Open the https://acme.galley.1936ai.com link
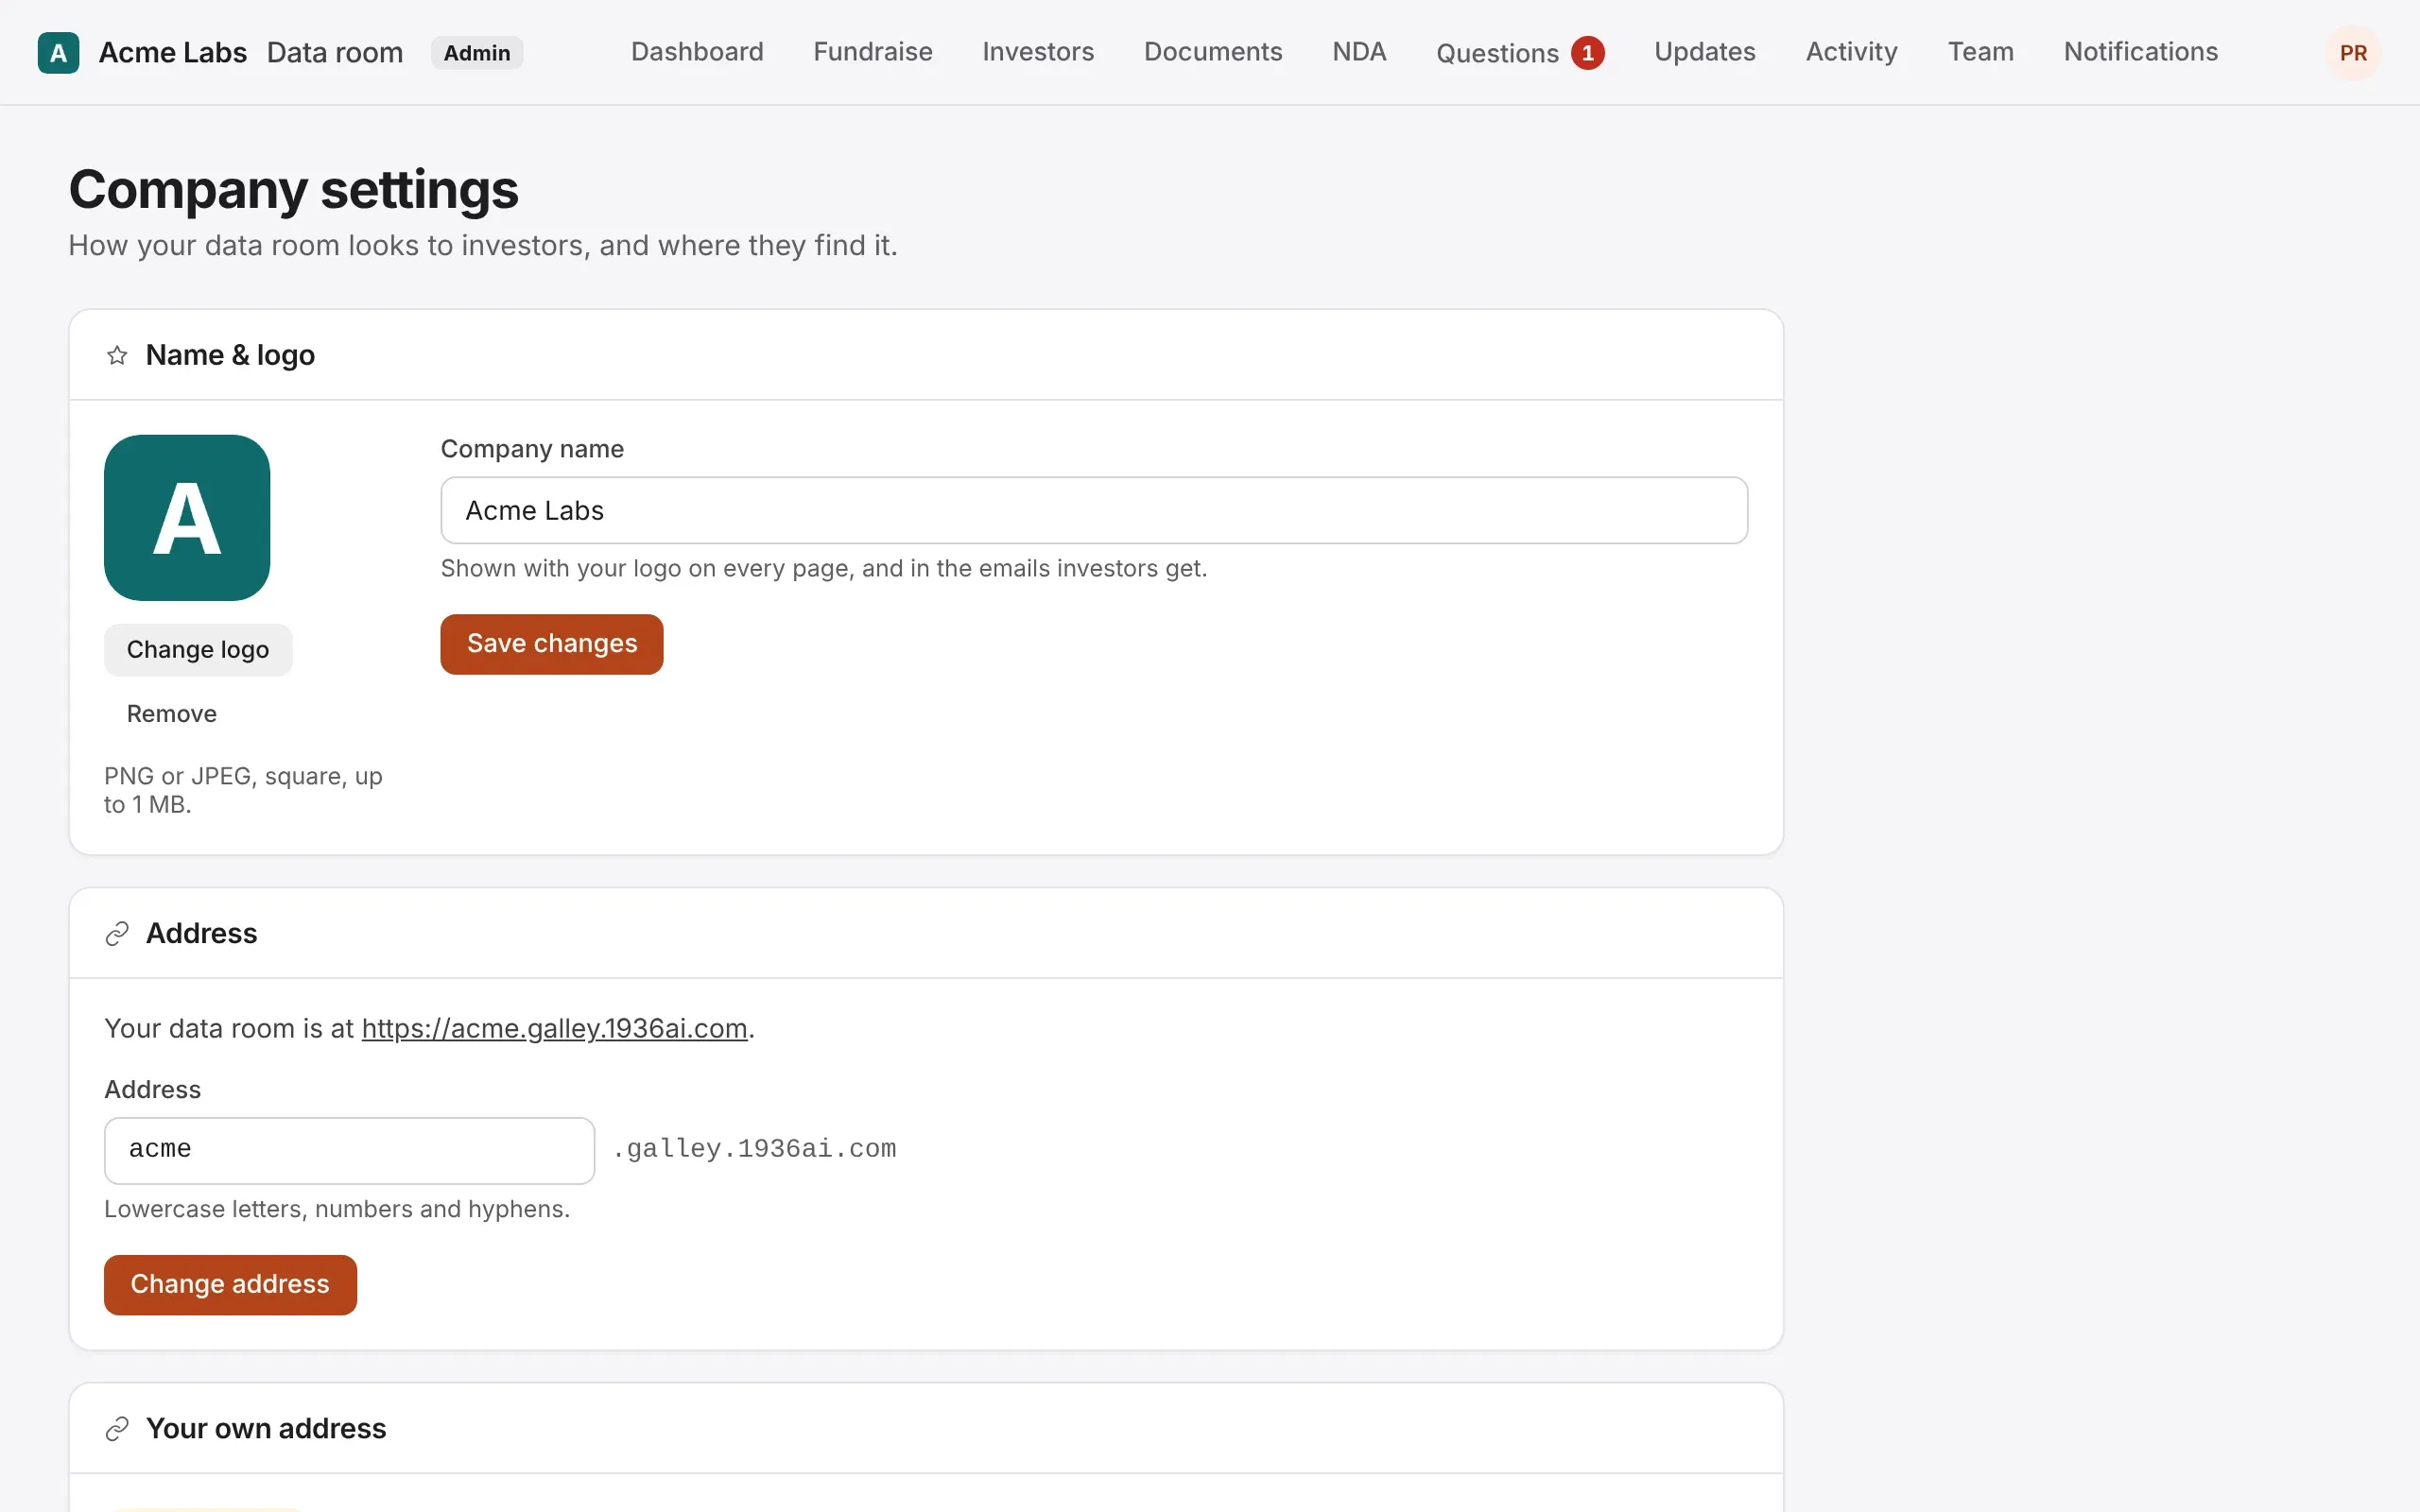Viewport: 2420px width, 1512px height. (554, 1028)
